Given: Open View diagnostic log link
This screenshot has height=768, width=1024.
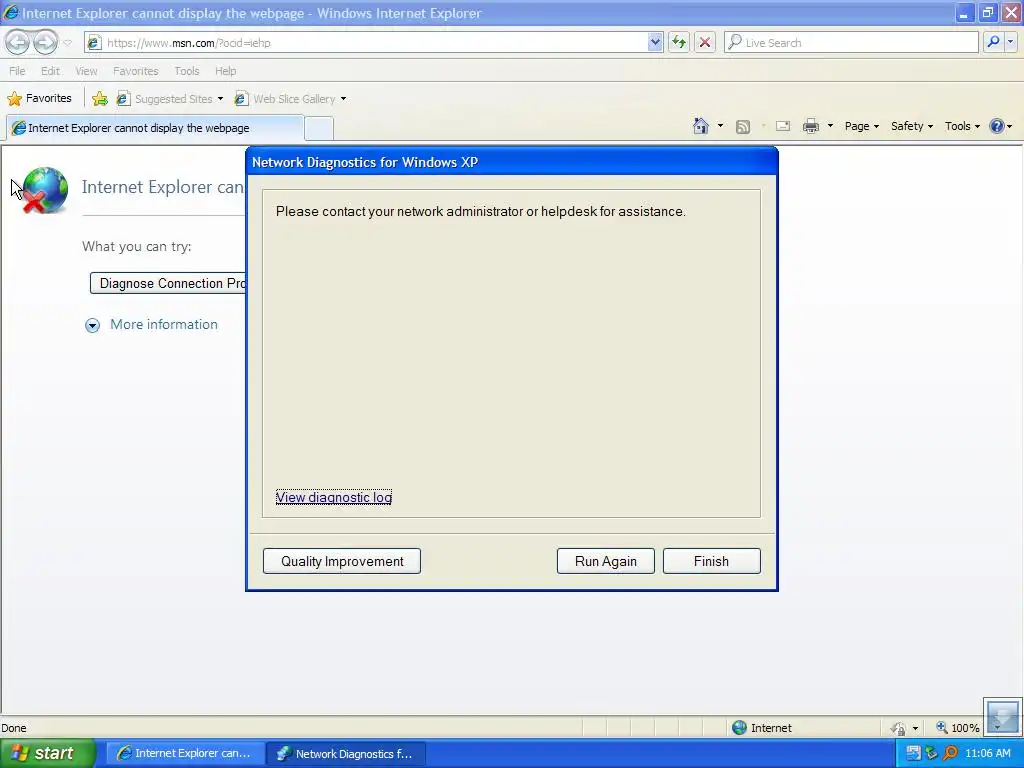Looking at the screenshot, I should [334, 498].
